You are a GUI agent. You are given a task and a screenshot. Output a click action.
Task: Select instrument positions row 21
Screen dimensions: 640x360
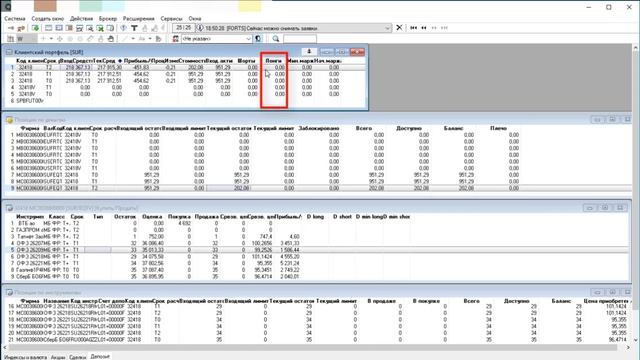(x=318, y=340)
